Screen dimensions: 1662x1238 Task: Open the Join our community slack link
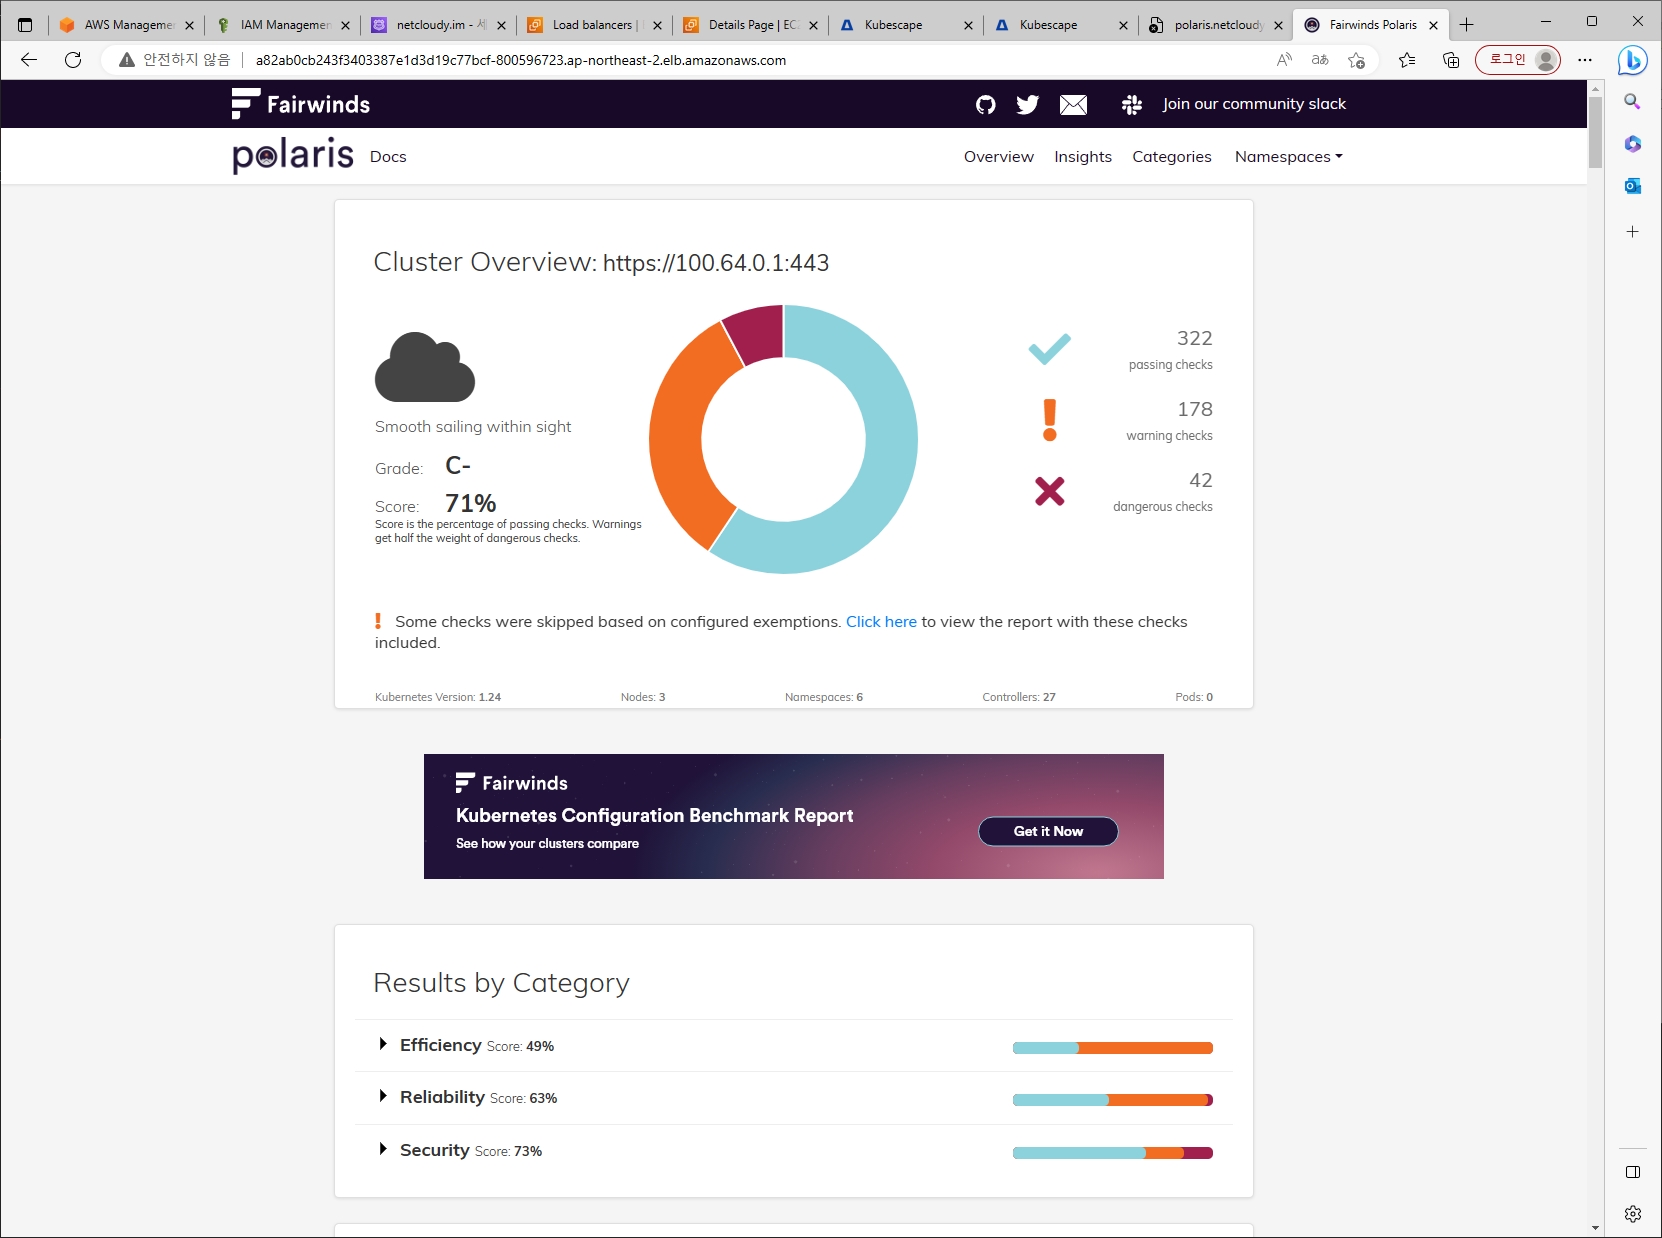coord(1254,104)
